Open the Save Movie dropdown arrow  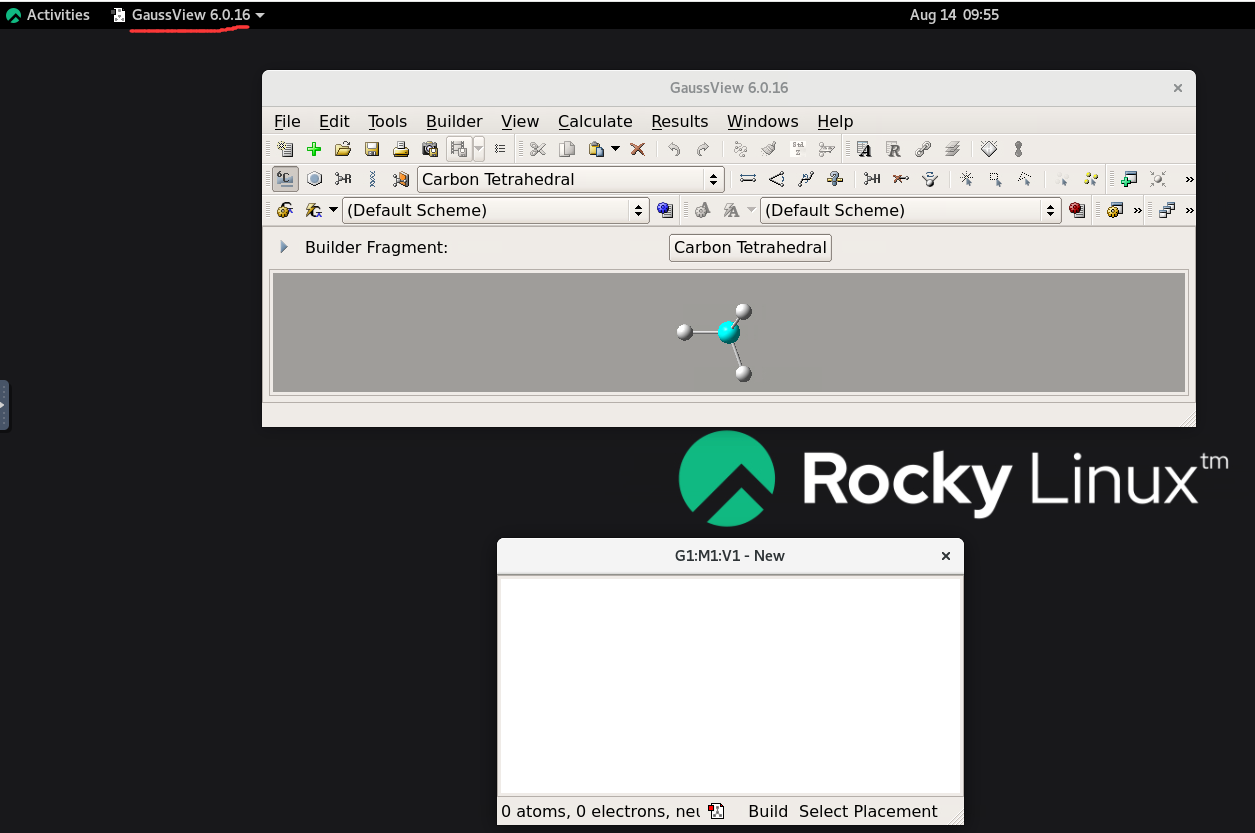pos(478,149)
